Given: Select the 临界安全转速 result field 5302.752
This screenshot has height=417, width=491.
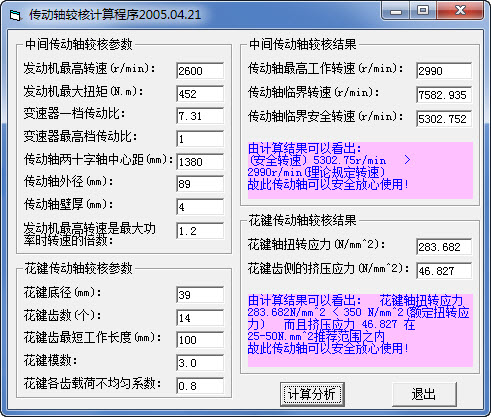Looking at the screenshot, I should click(x=444, y=119).
